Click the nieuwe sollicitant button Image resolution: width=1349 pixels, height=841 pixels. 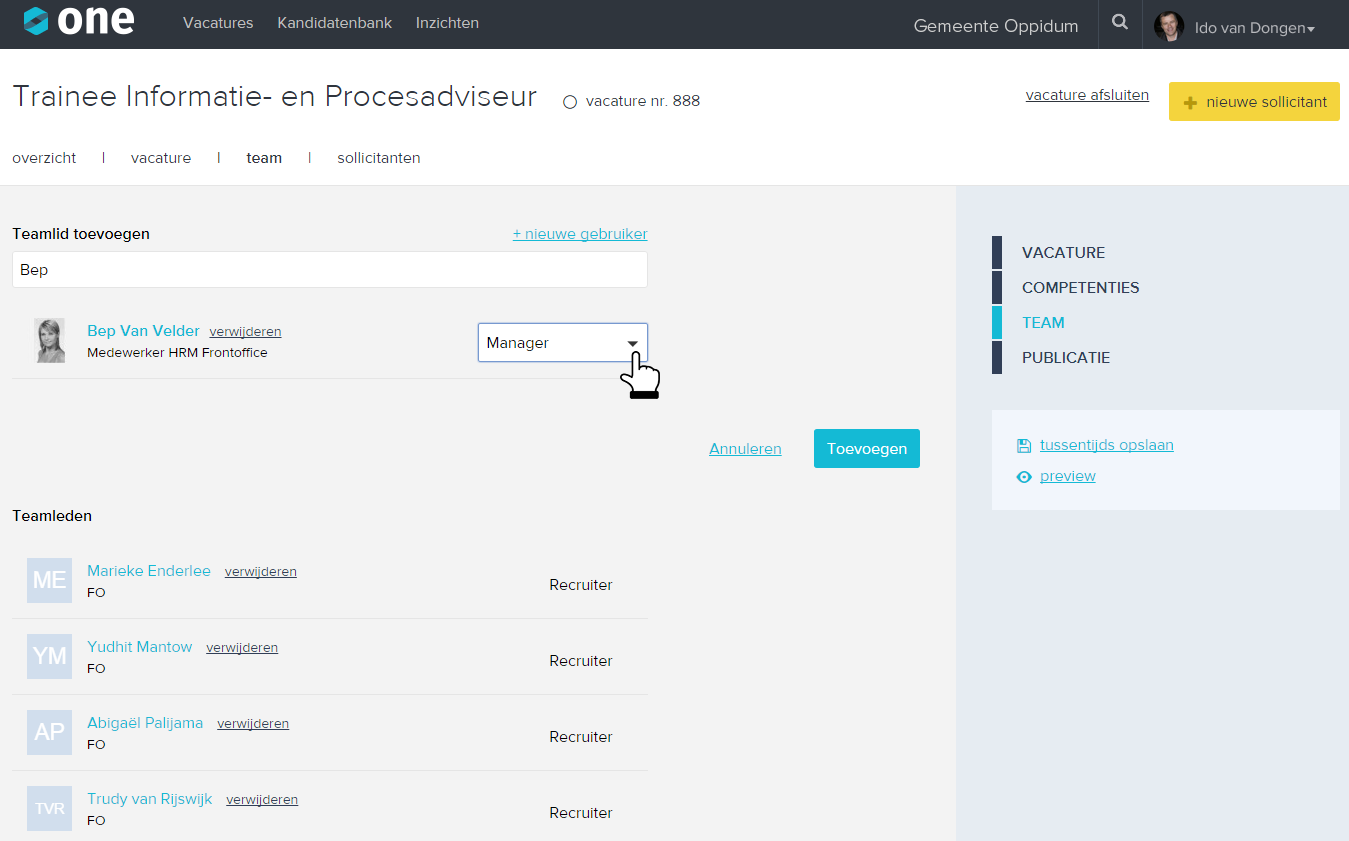click(1254, 102)
